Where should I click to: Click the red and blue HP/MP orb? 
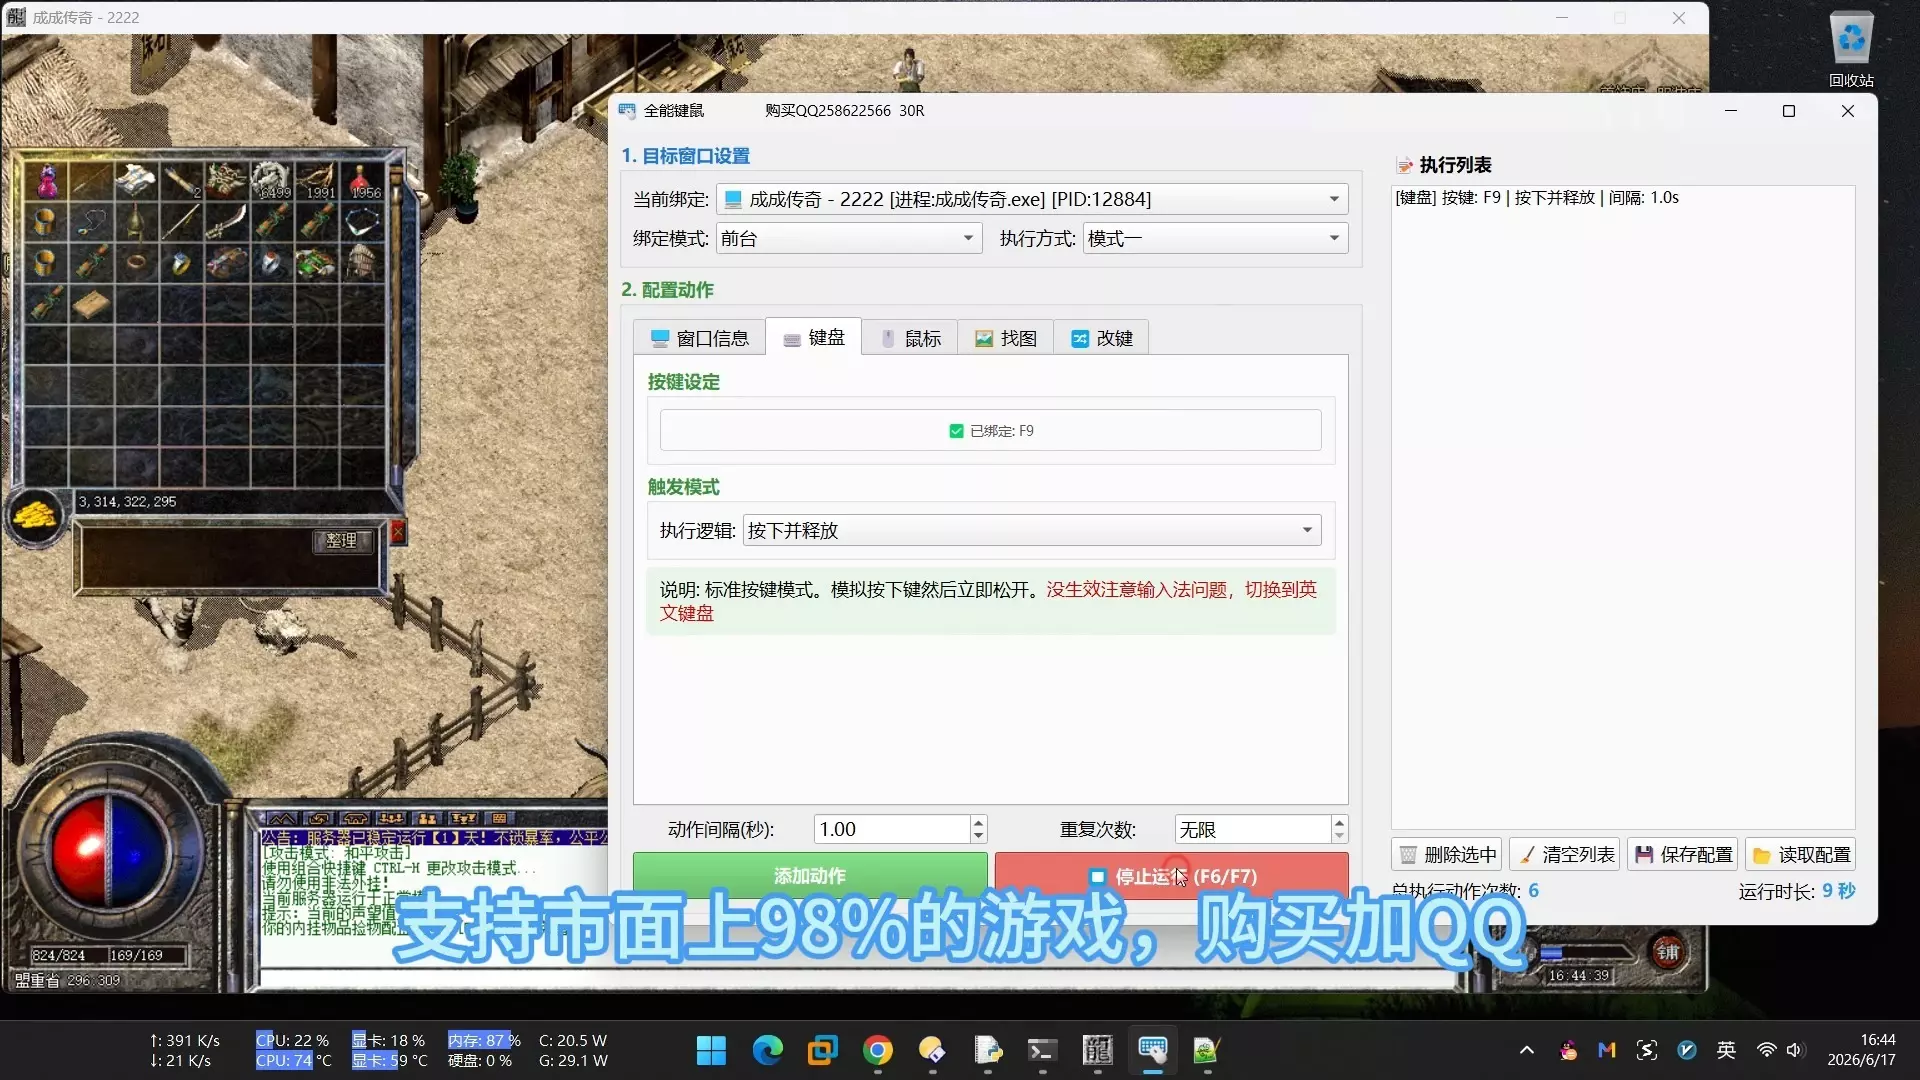[110, 850]
